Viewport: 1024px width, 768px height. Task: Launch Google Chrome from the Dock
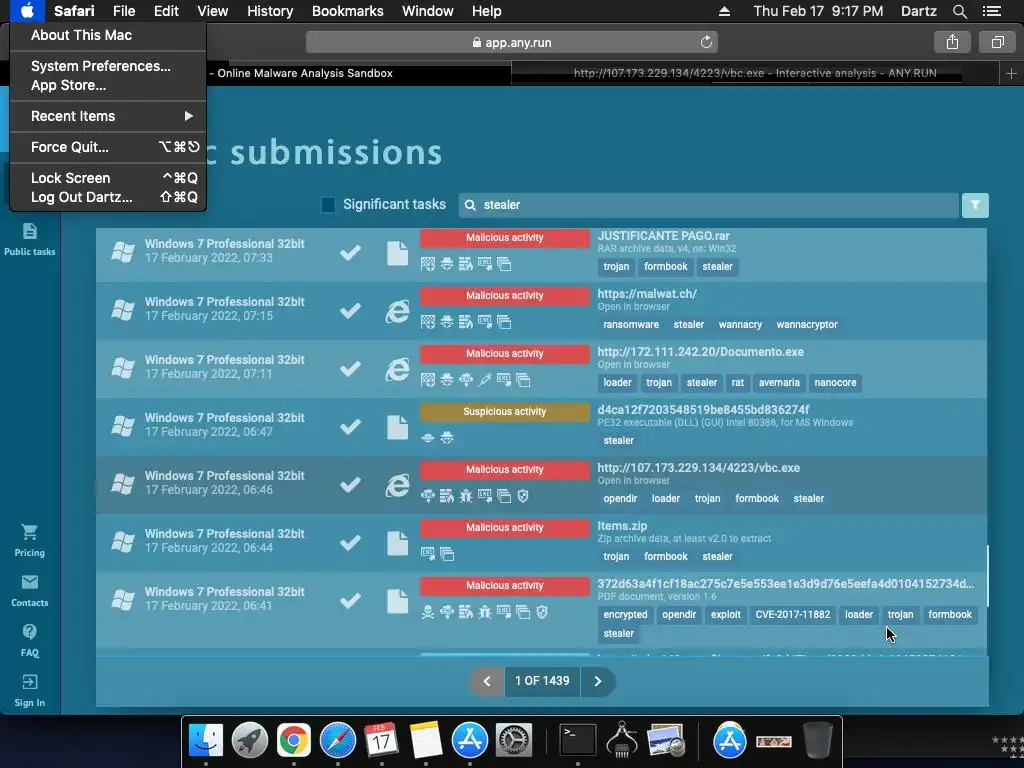click(x=293, y=740)
